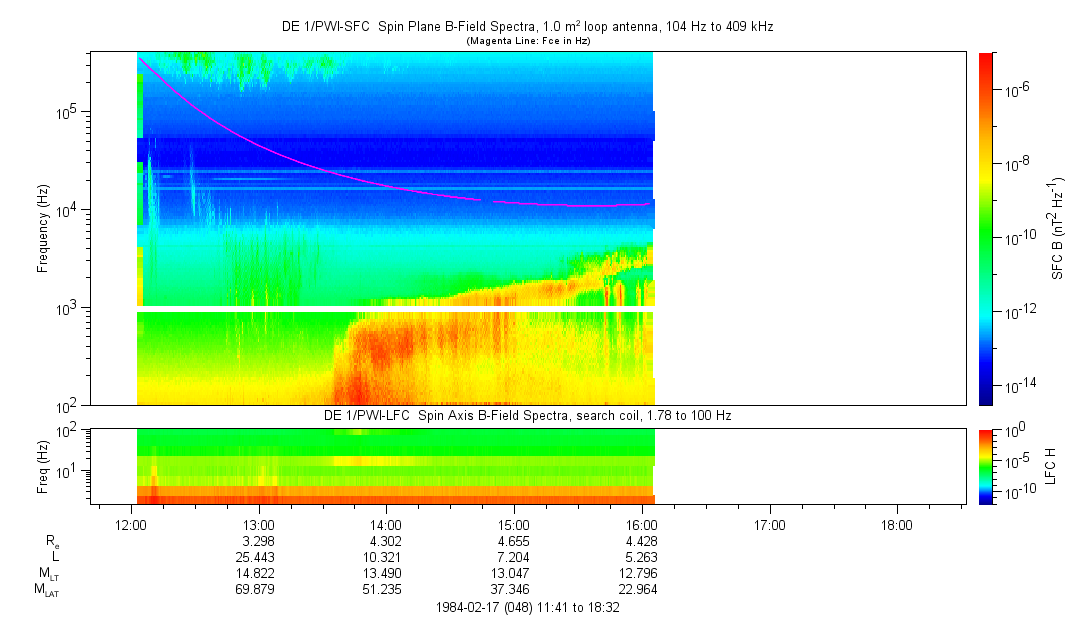Click the 'MLAT' row label
1083x620 pixels.
pyautogui.click(x=47, y=590)
